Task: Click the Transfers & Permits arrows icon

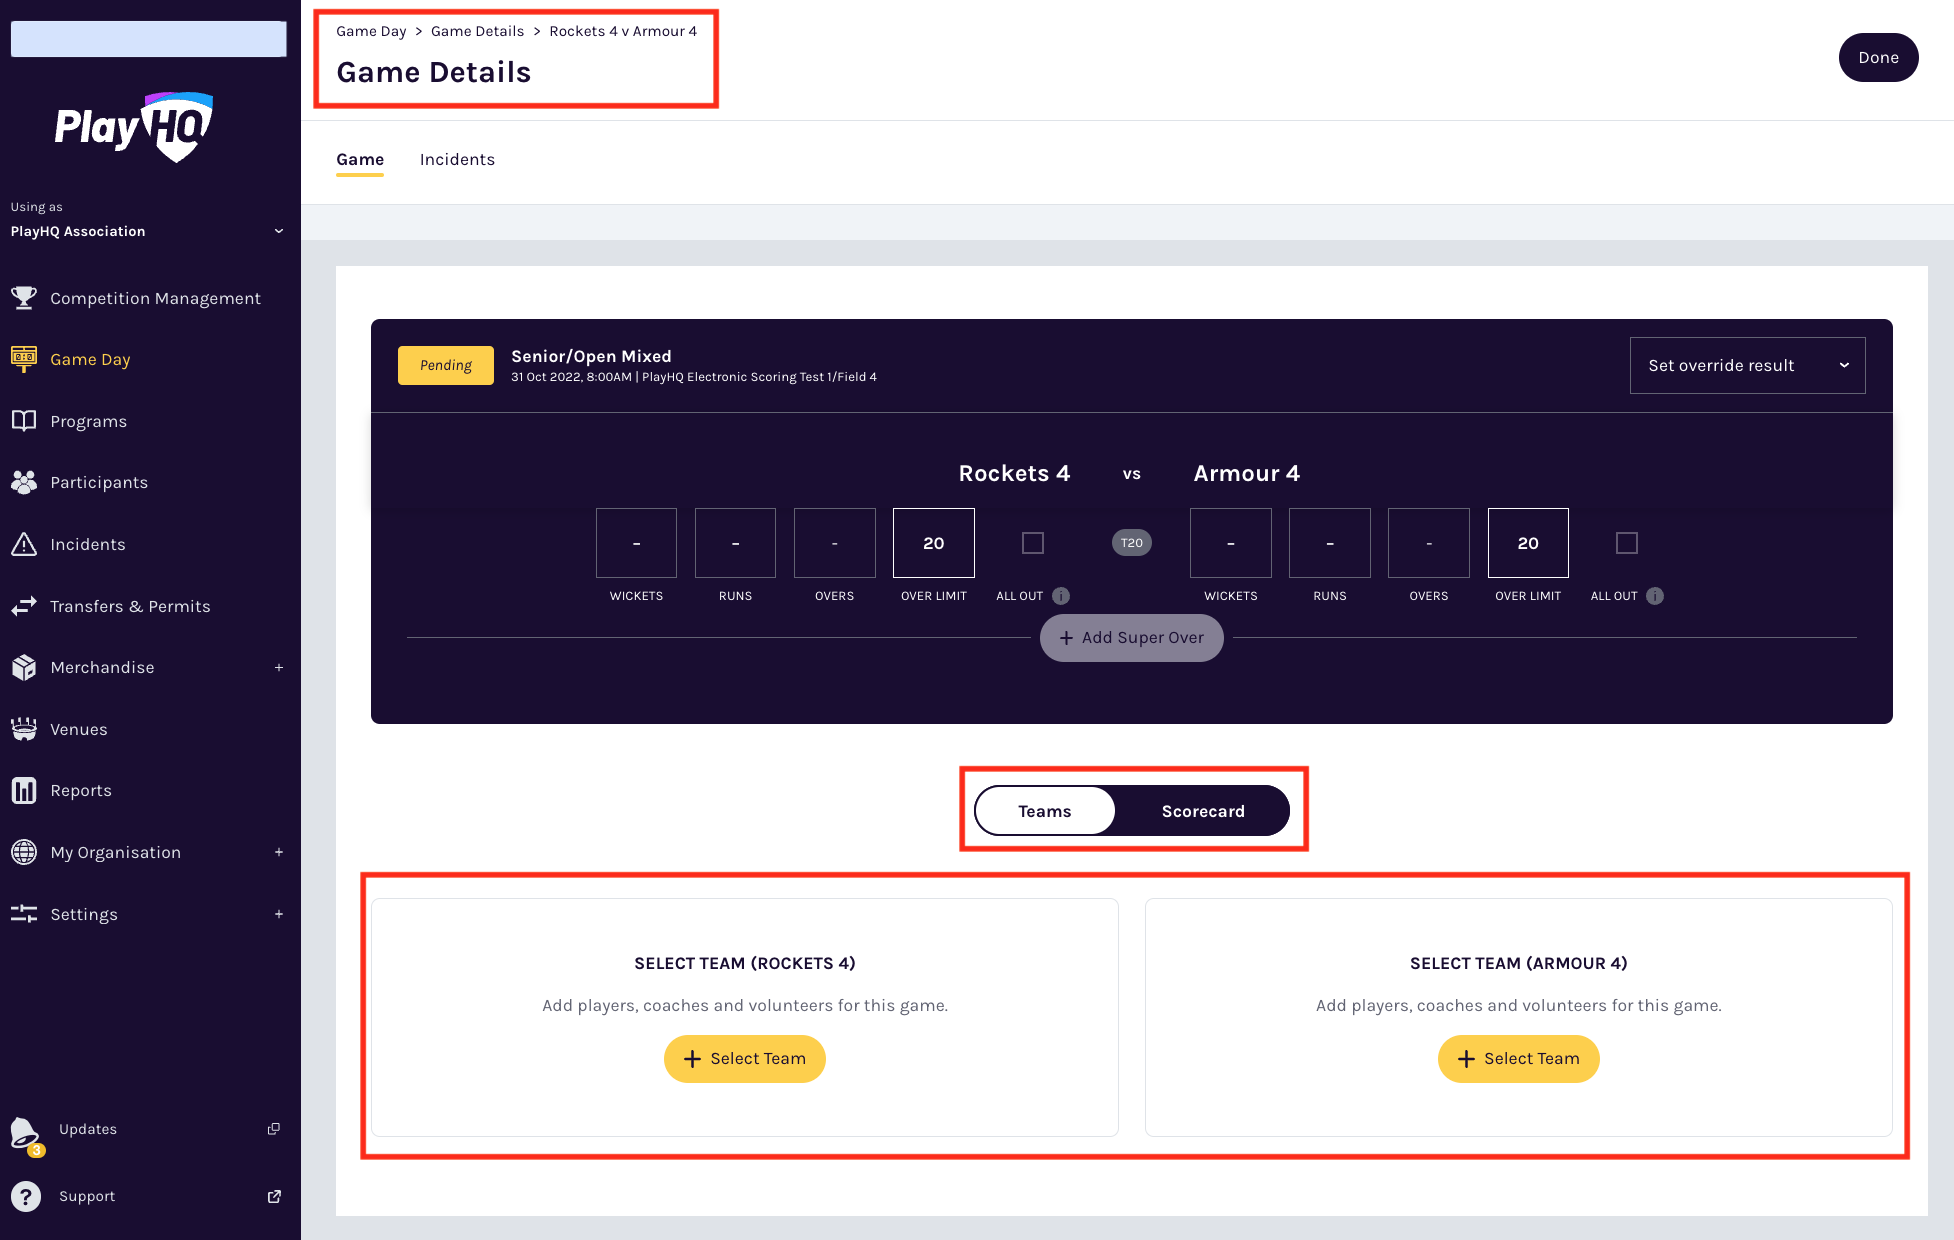Action: (24, 606)
